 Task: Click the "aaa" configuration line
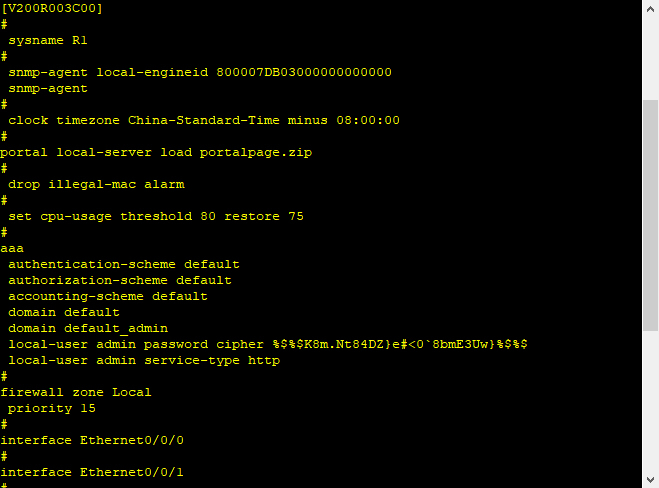pos(12,248)
